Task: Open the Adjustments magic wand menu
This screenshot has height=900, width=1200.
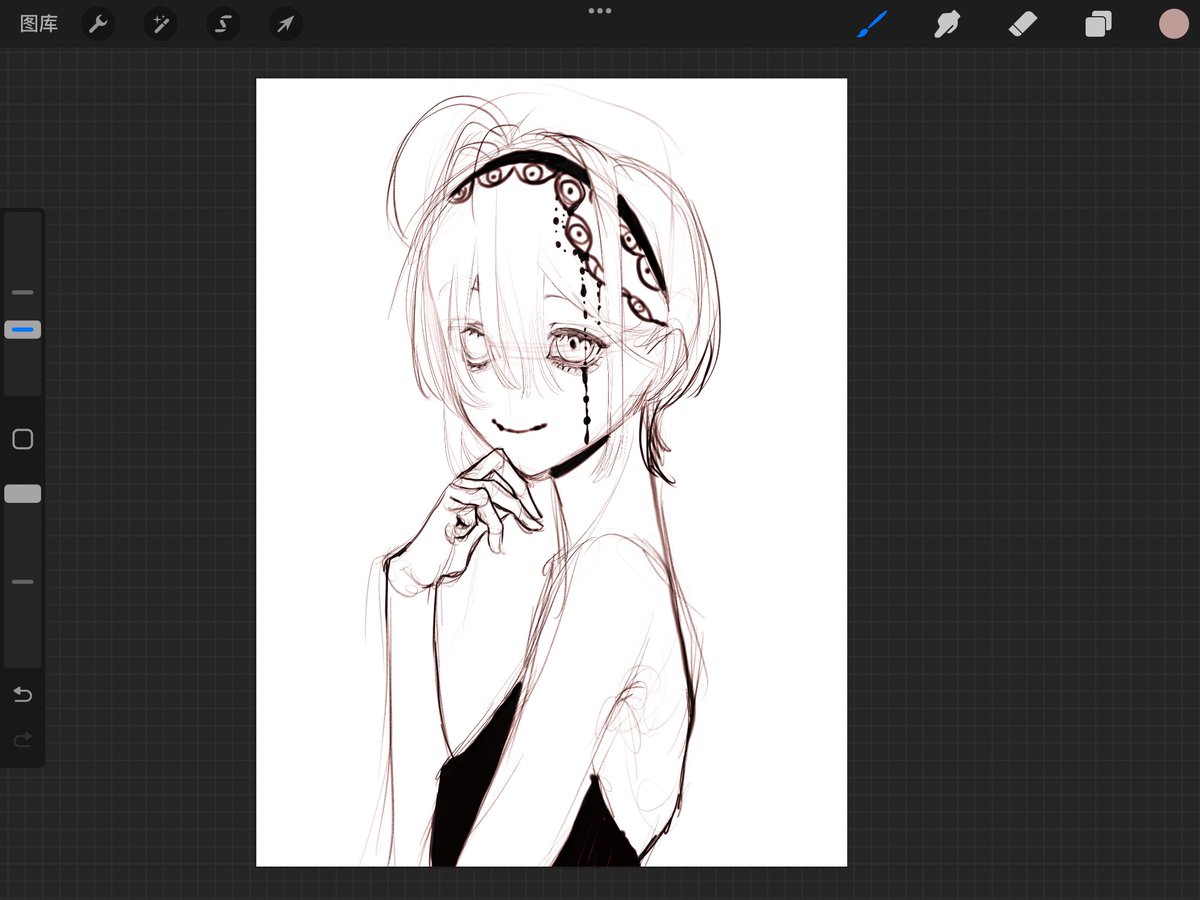Action: 160,24
